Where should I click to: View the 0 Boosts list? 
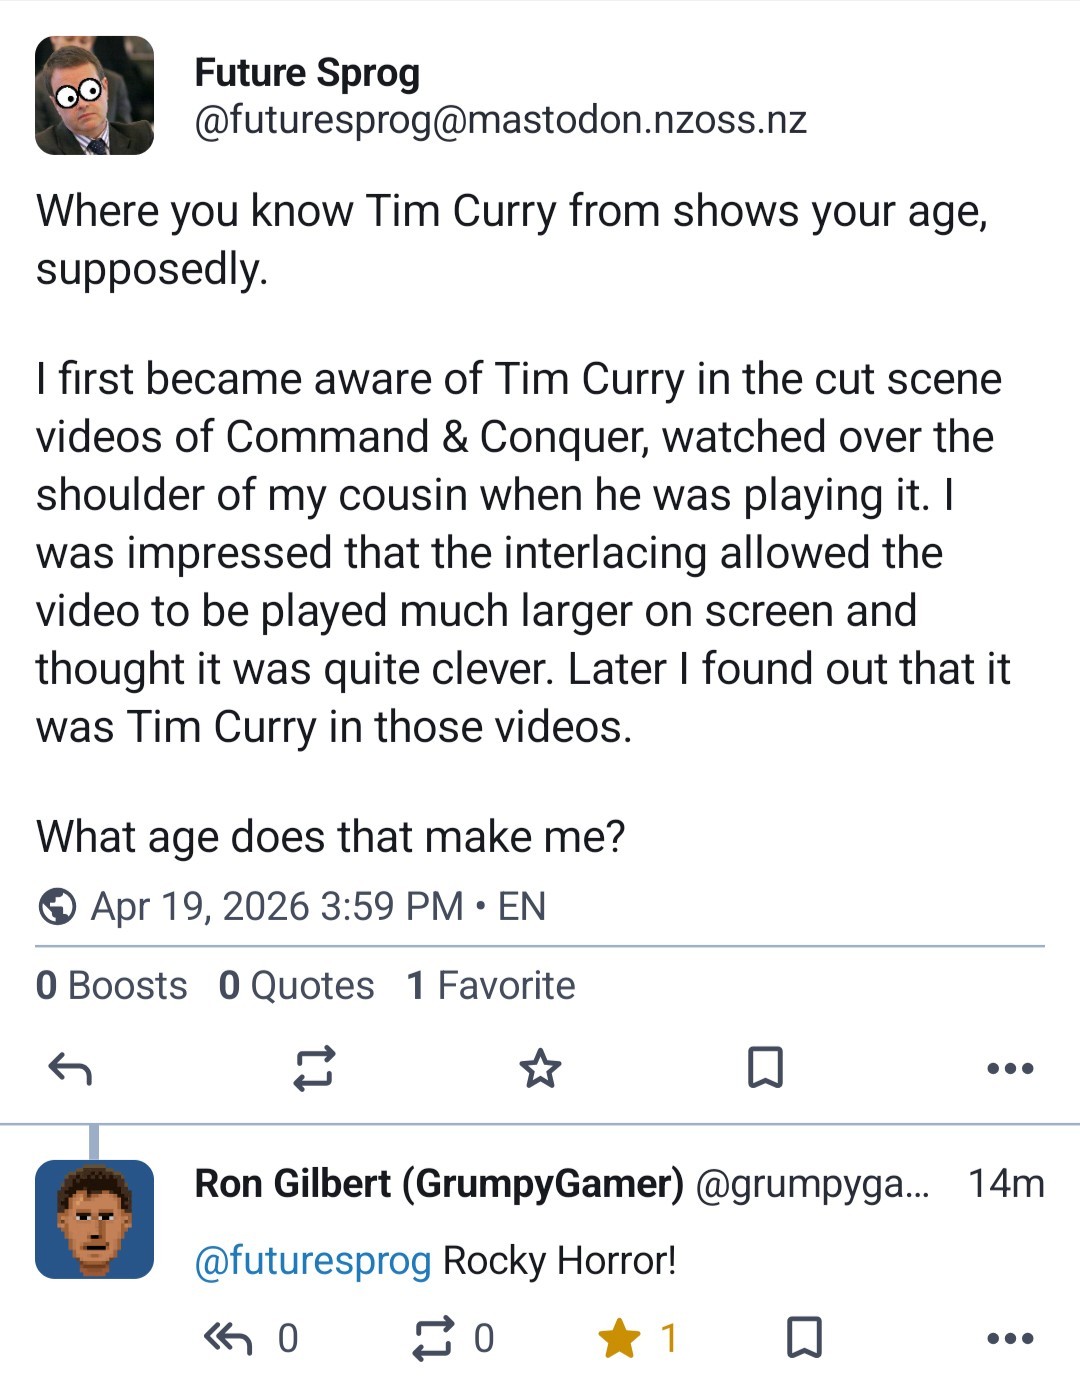(111, 986)
